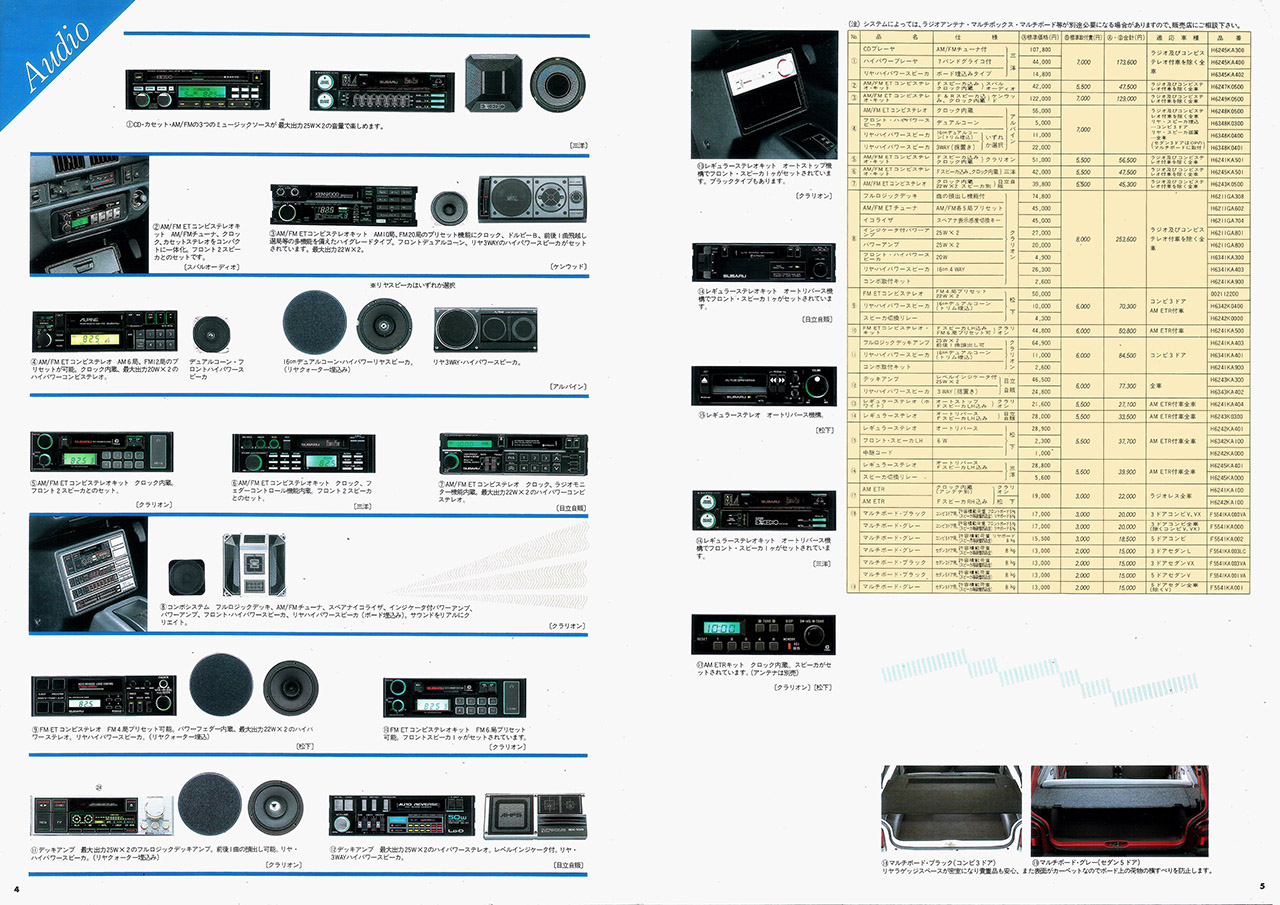This screenshot has height=905, width=1280.
Task: Select the item 10 FM ET Clarion stereo kit photo
Action: [454, 697]
